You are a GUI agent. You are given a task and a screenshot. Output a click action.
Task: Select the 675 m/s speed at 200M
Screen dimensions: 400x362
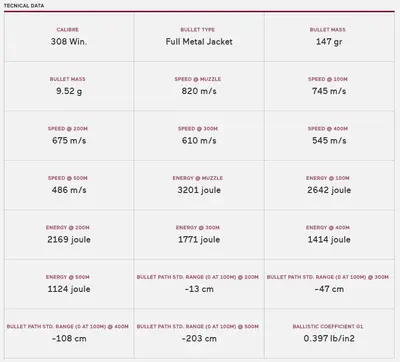coord(69,140)
